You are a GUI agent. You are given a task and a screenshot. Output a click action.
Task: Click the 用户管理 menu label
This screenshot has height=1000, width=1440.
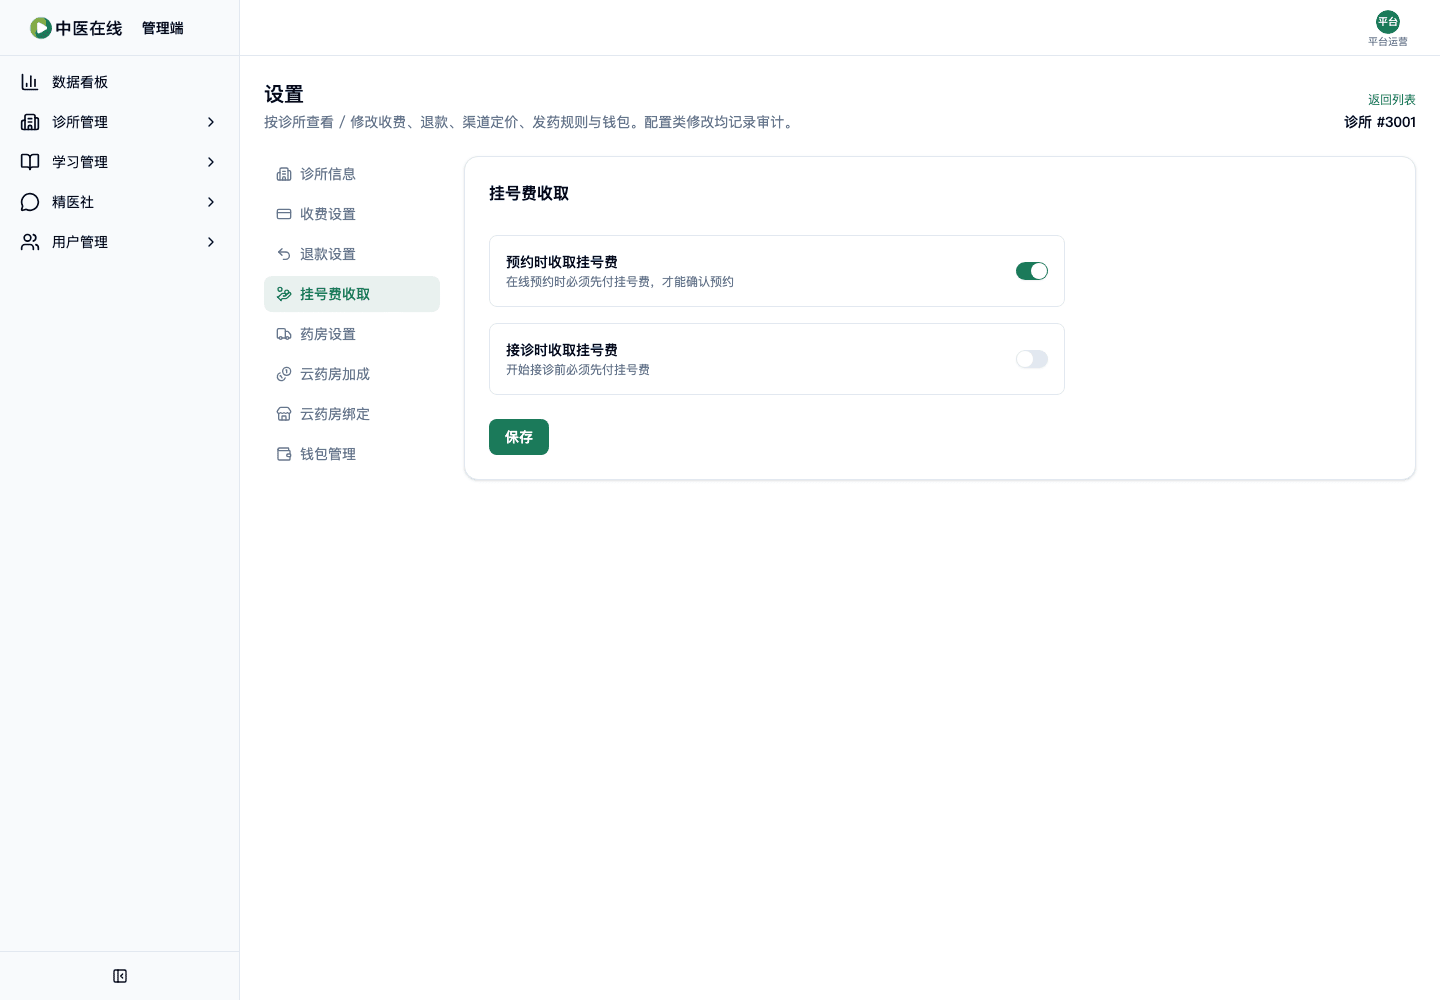80,242
